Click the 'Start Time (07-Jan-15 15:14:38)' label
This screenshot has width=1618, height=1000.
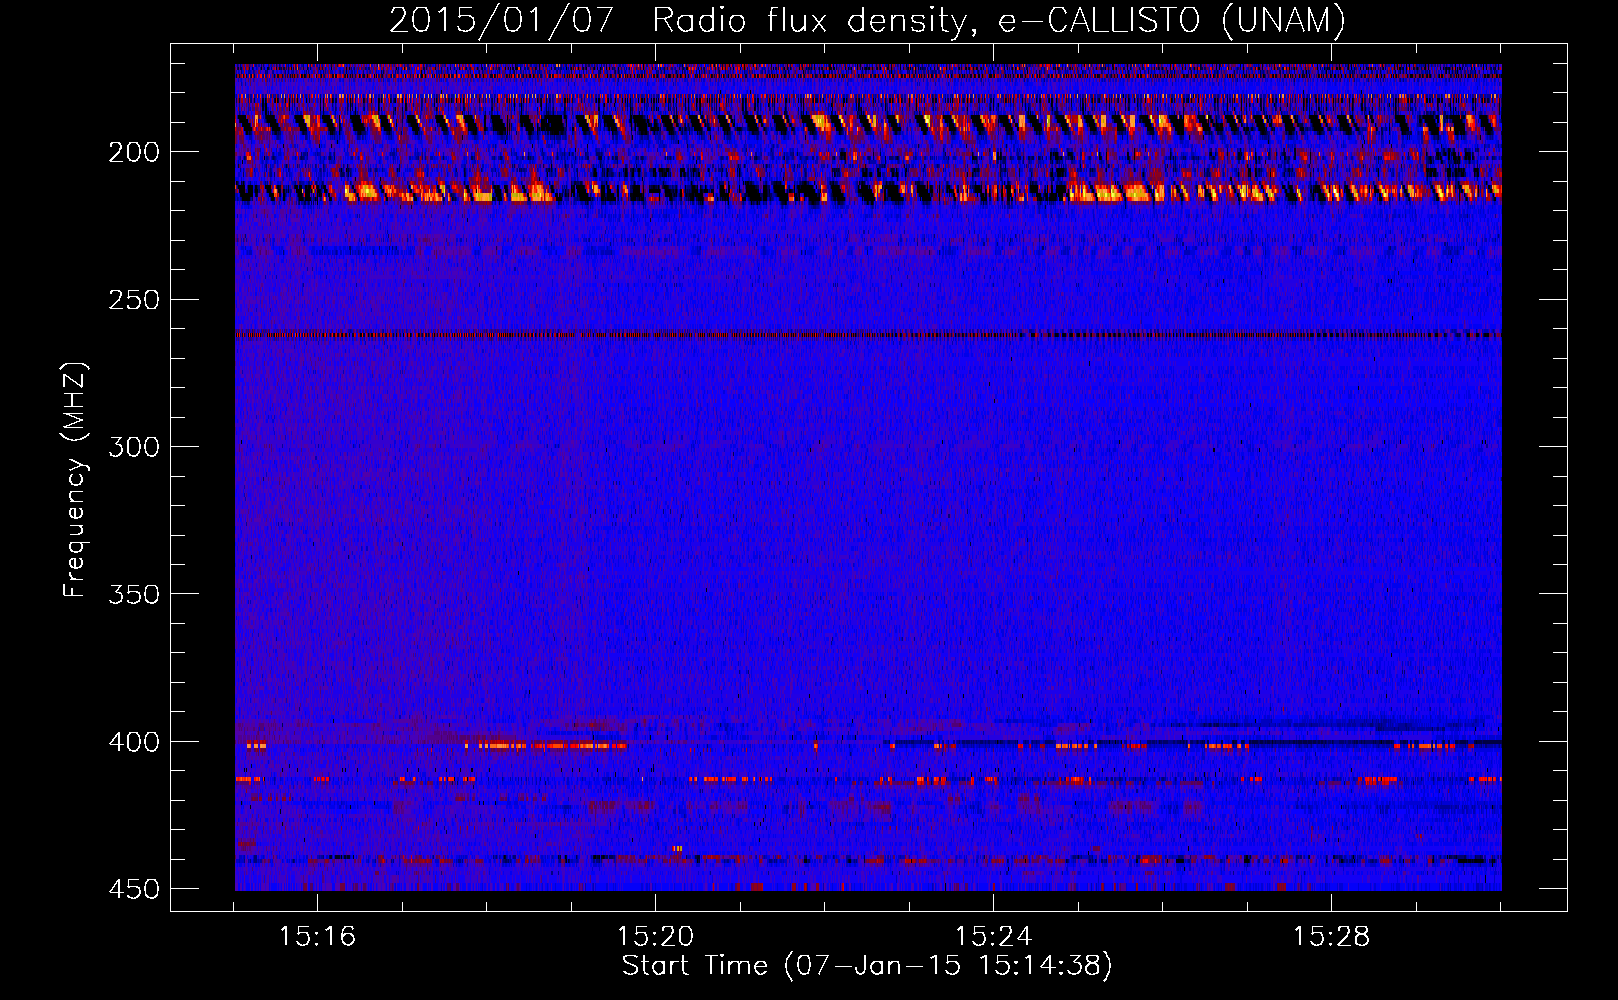(867, 966)
